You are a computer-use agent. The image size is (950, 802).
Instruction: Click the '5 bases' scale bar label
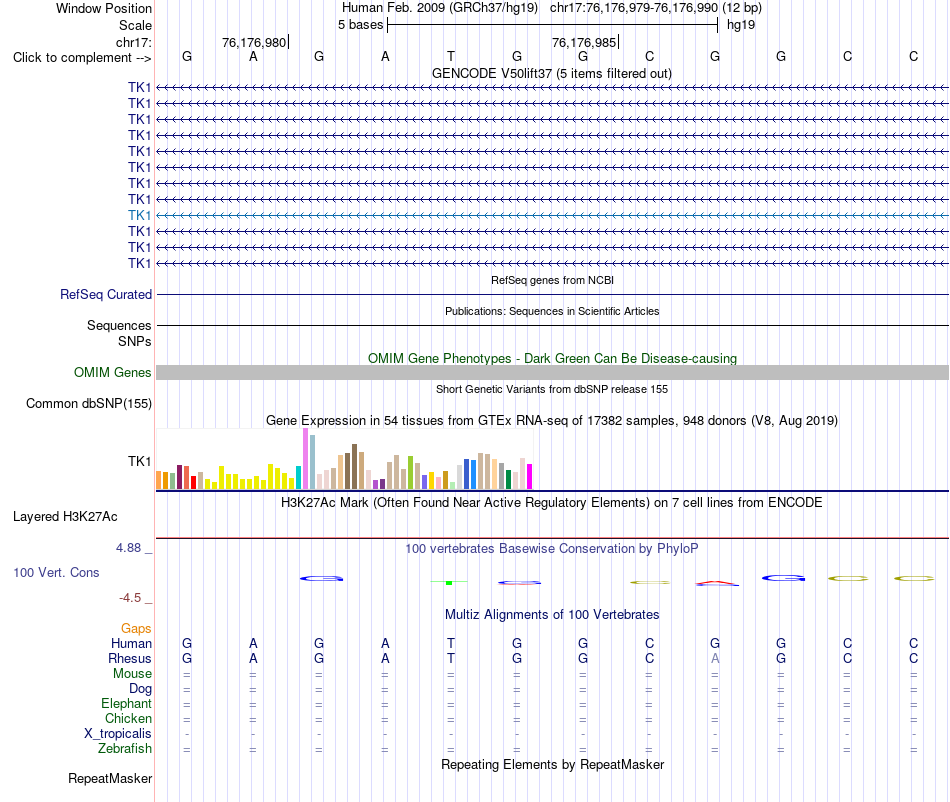360,25
